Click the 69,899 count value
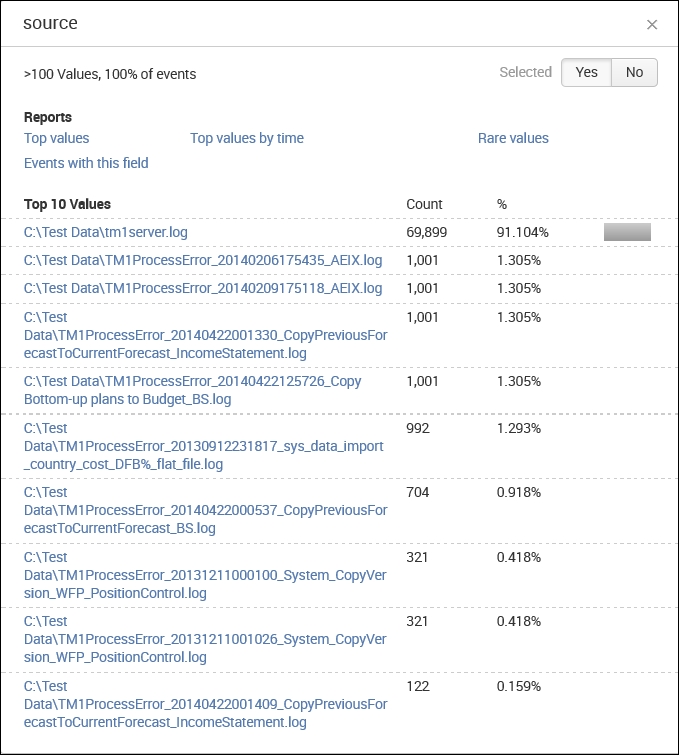679x755 pixels. tap(426, 232)
